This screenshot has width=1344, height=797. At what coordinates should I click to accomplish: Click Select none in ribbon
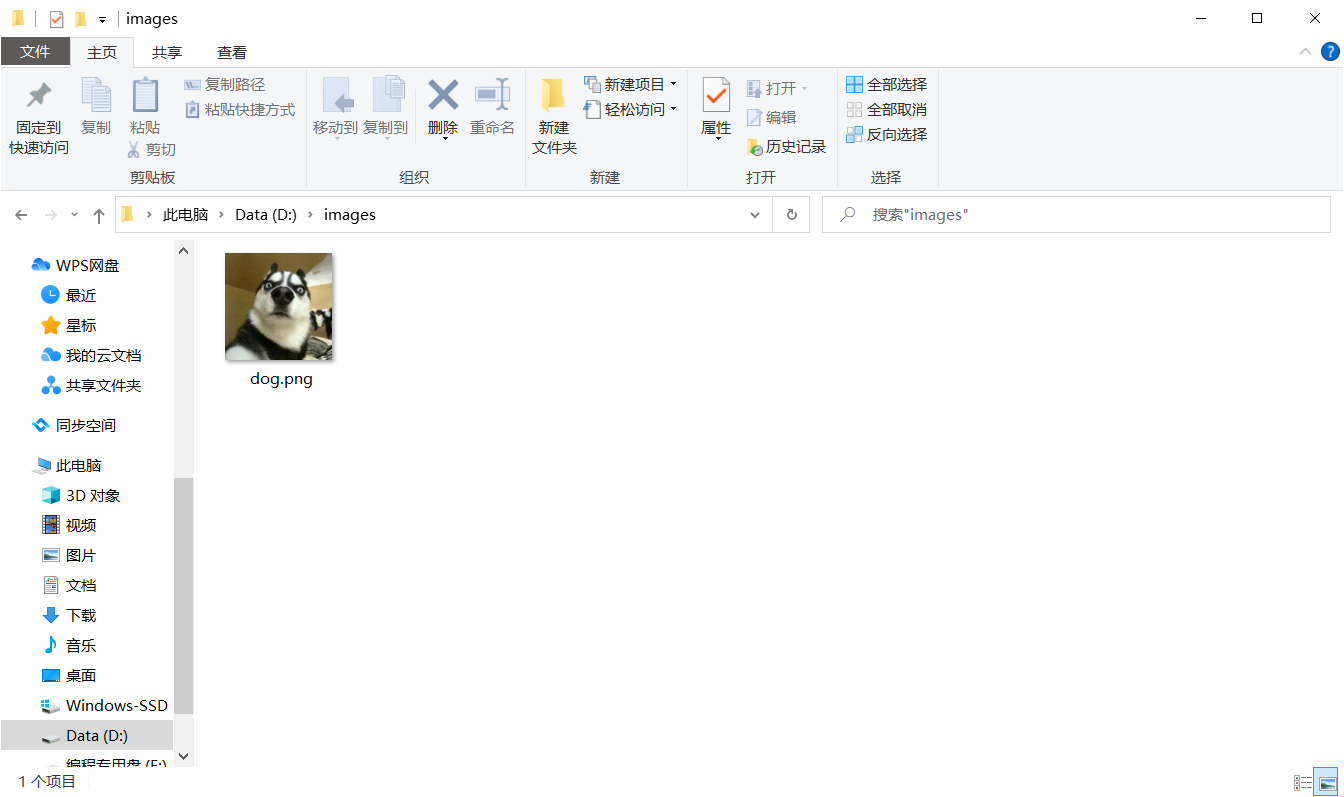(886, 110)
